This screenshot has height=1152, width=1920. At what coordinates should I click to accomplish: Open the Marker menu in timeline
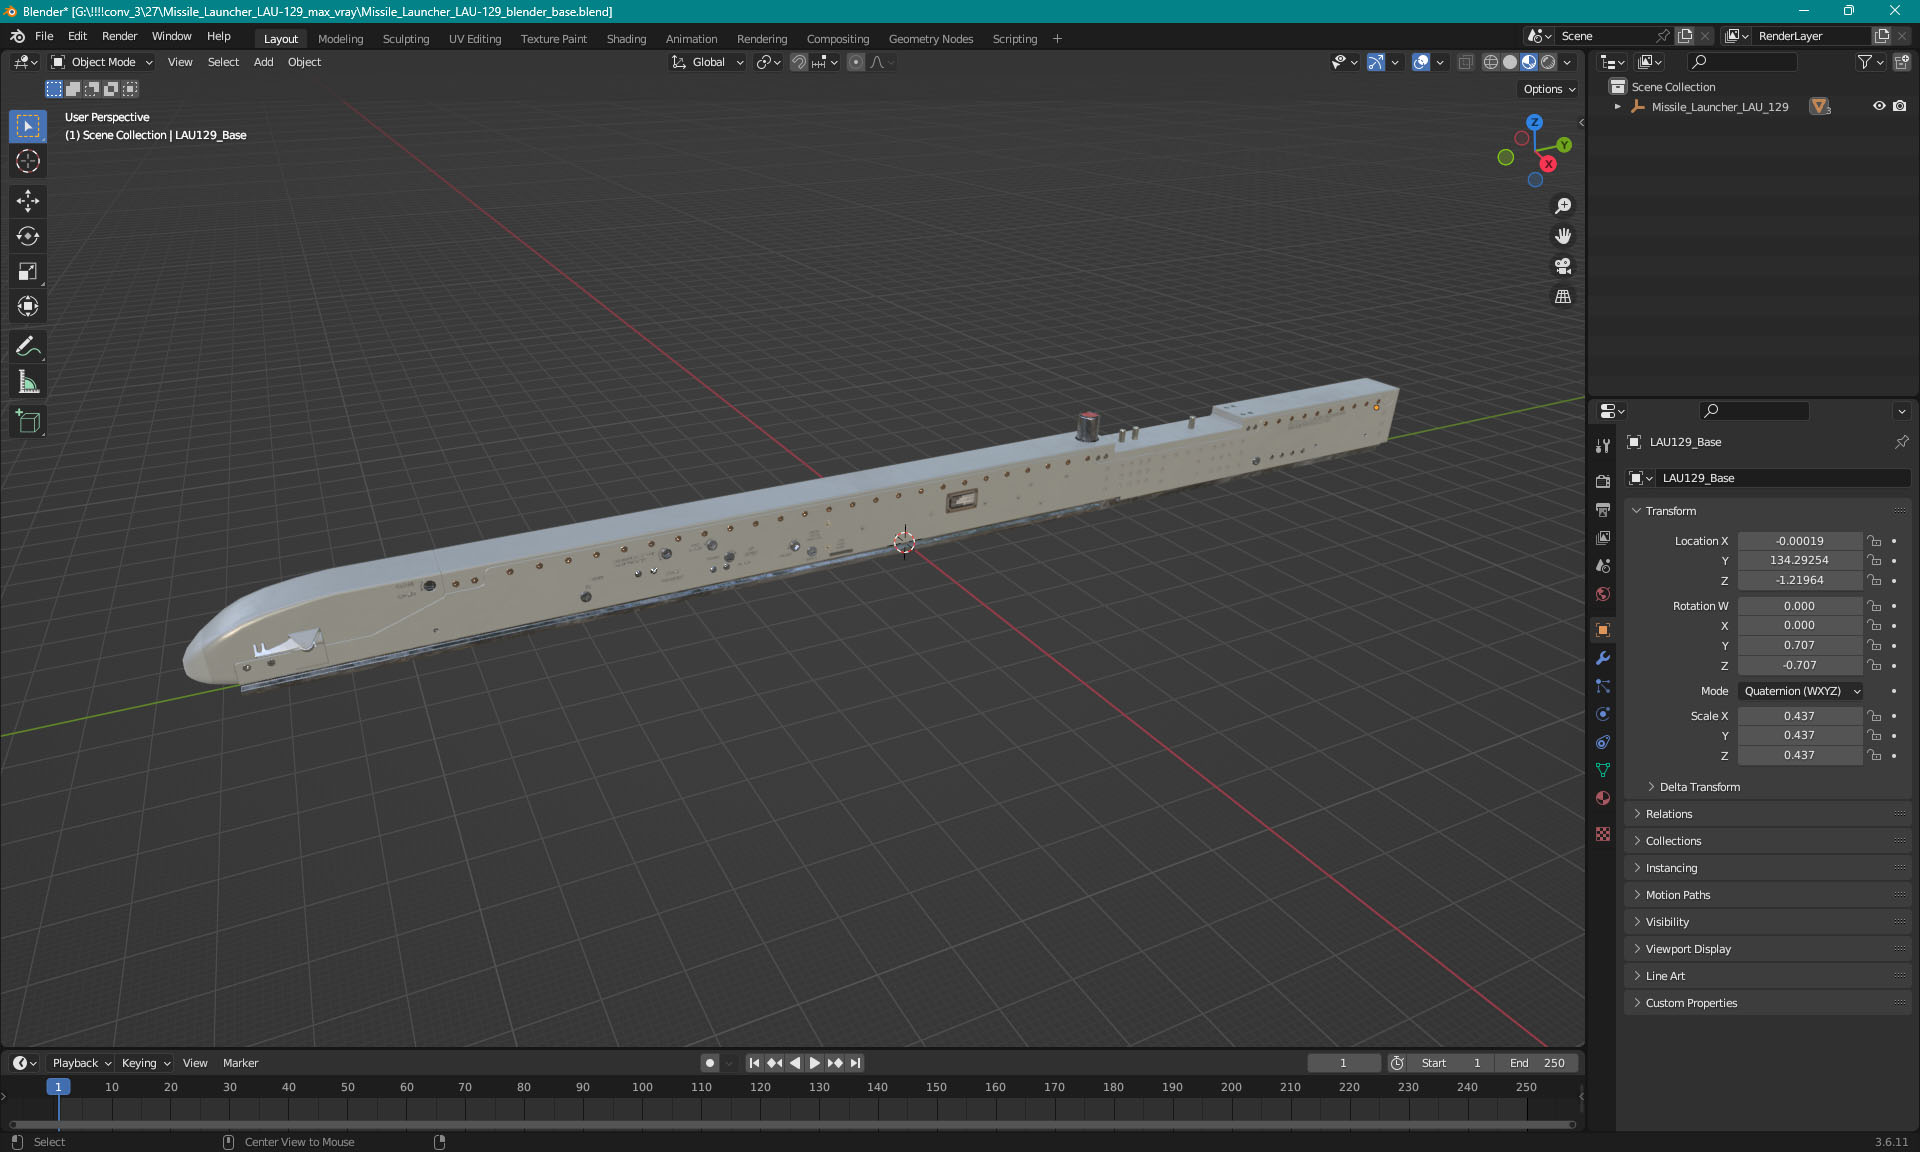click(240, 1063)
